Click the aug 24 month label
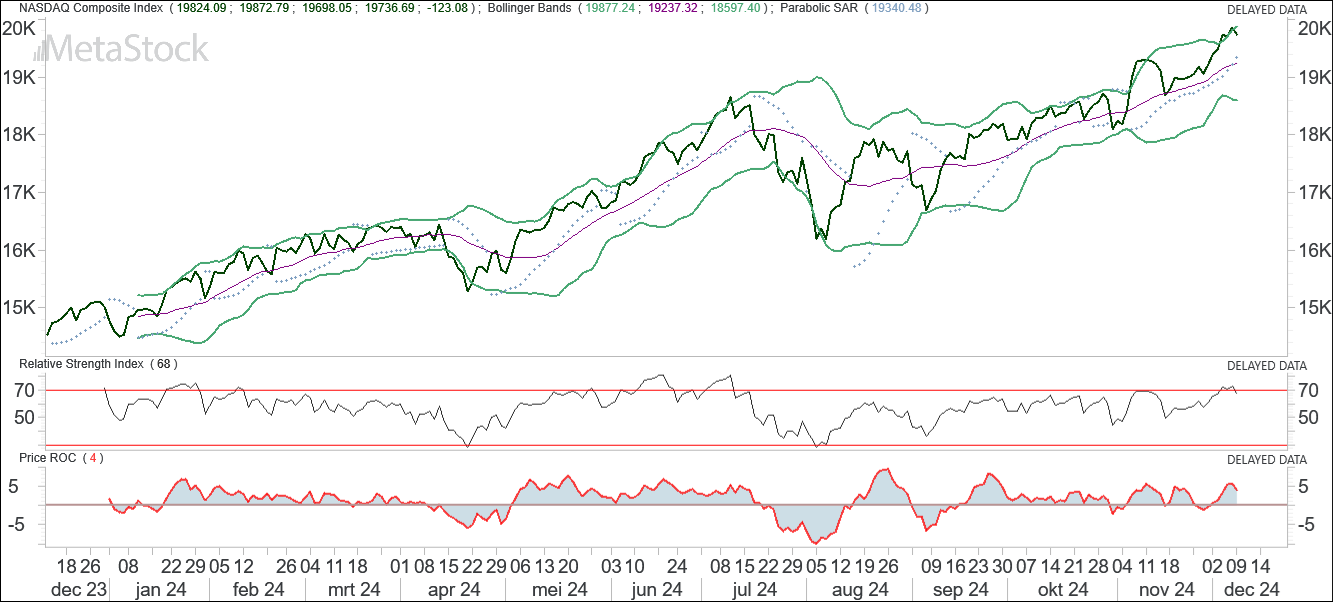The width and height of the screenshot is (1333, 602). (860, 589)
